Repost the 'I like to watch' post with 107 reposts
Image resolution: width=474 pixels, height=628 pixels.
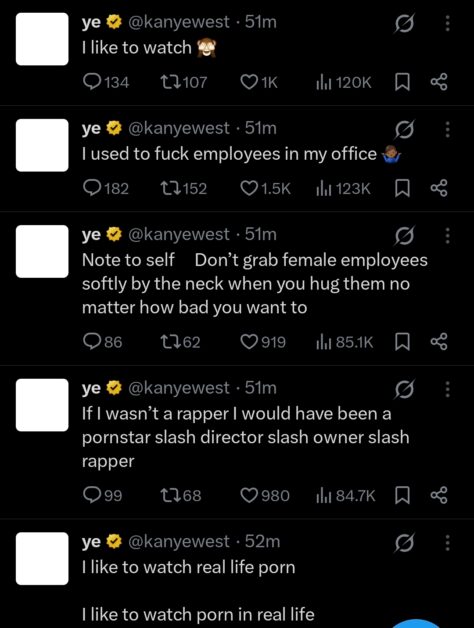[184, 83]
